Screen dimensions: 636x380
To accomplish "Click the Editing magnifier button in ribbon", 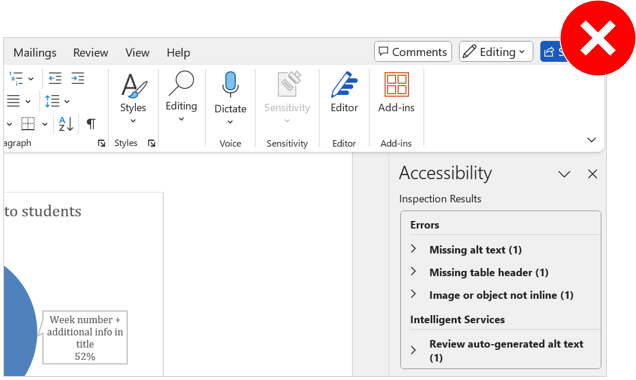I will click(181, 97).
